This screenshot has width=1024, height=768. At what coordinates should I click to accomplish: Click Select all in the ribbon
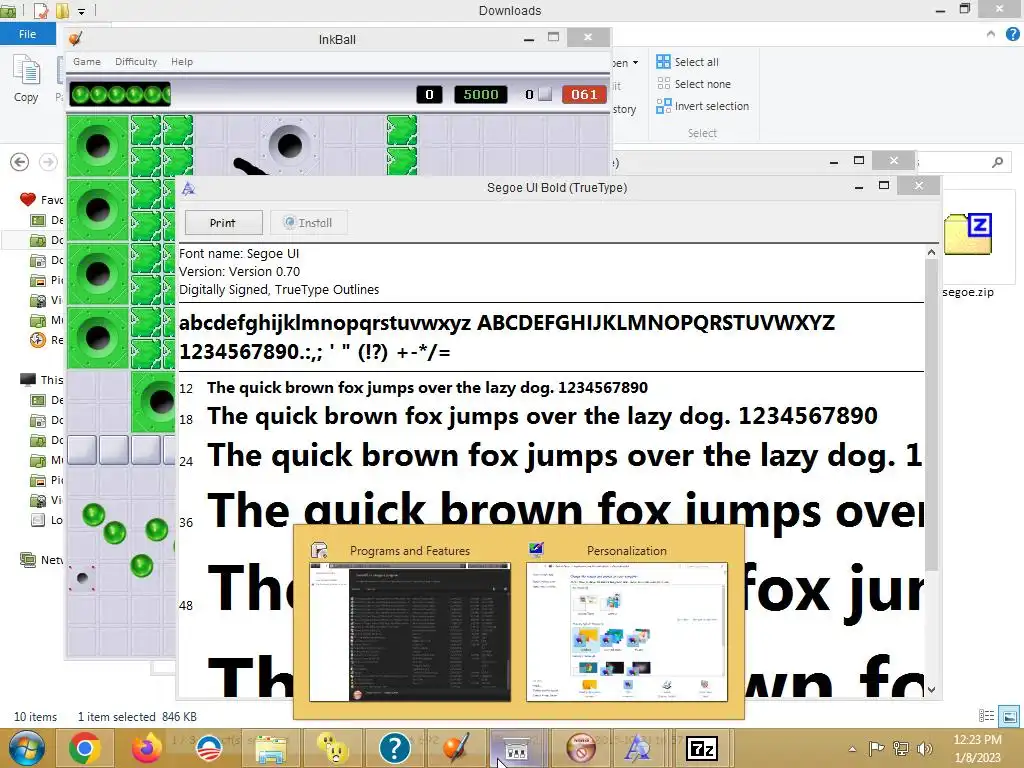point(688,62)
